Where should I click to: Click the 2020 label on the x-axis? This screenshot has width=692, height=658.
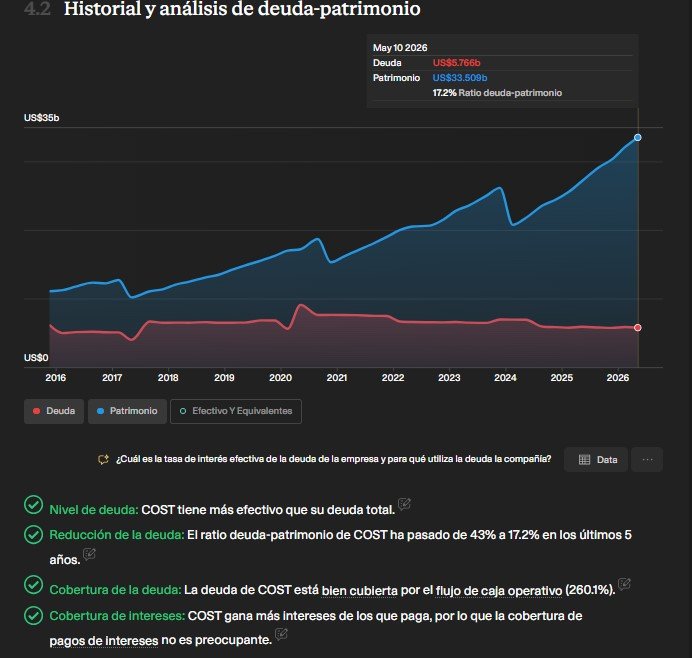(x=281, y=378)
